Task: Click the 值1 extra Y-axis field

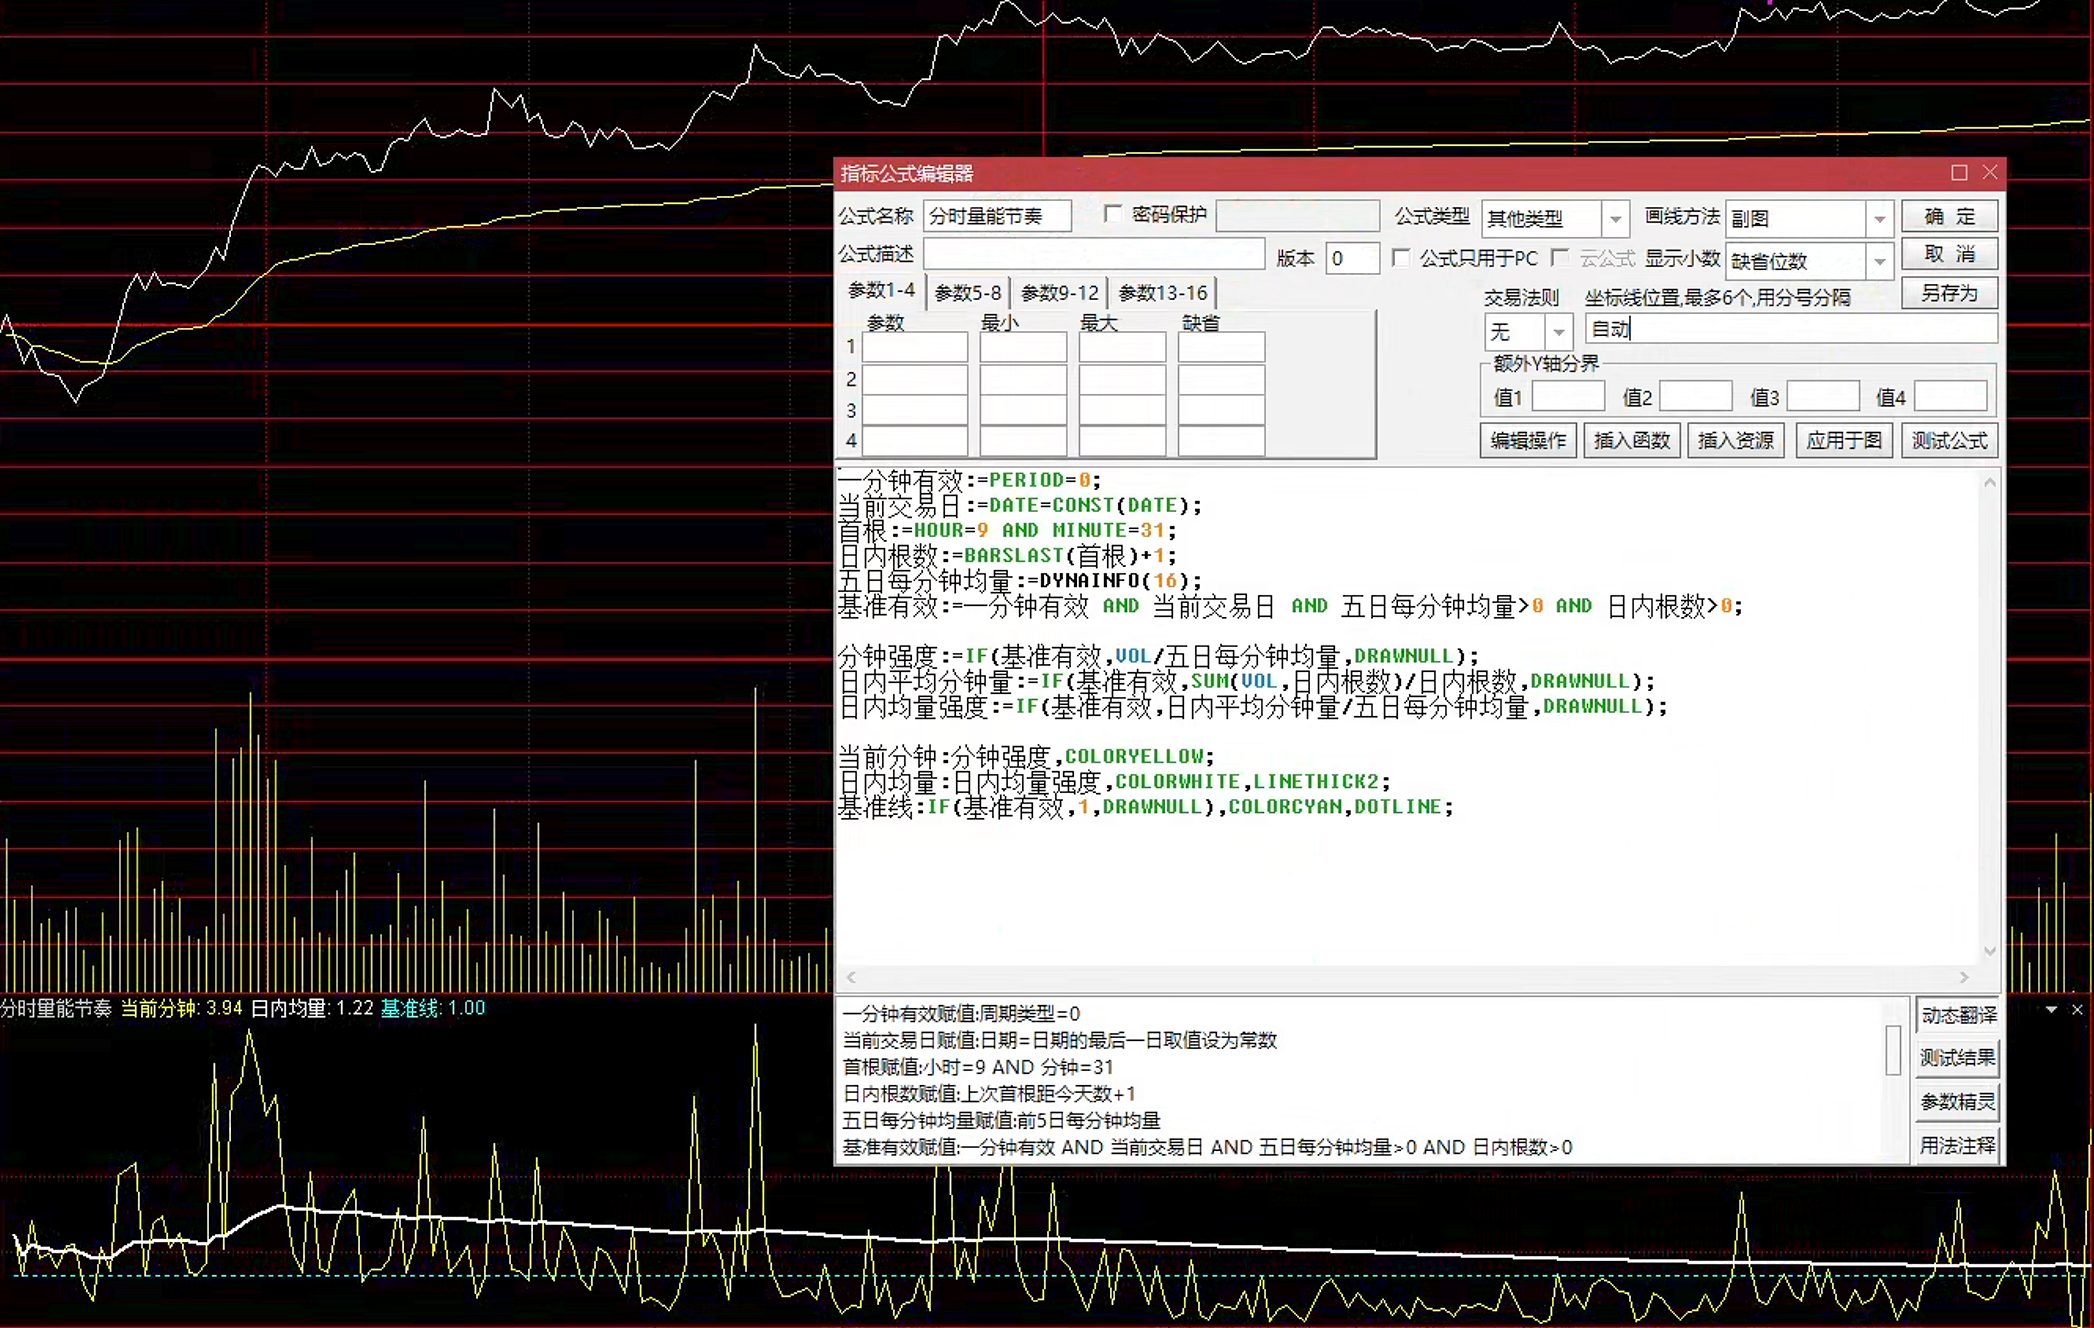Action: [x=1567, y=396]
